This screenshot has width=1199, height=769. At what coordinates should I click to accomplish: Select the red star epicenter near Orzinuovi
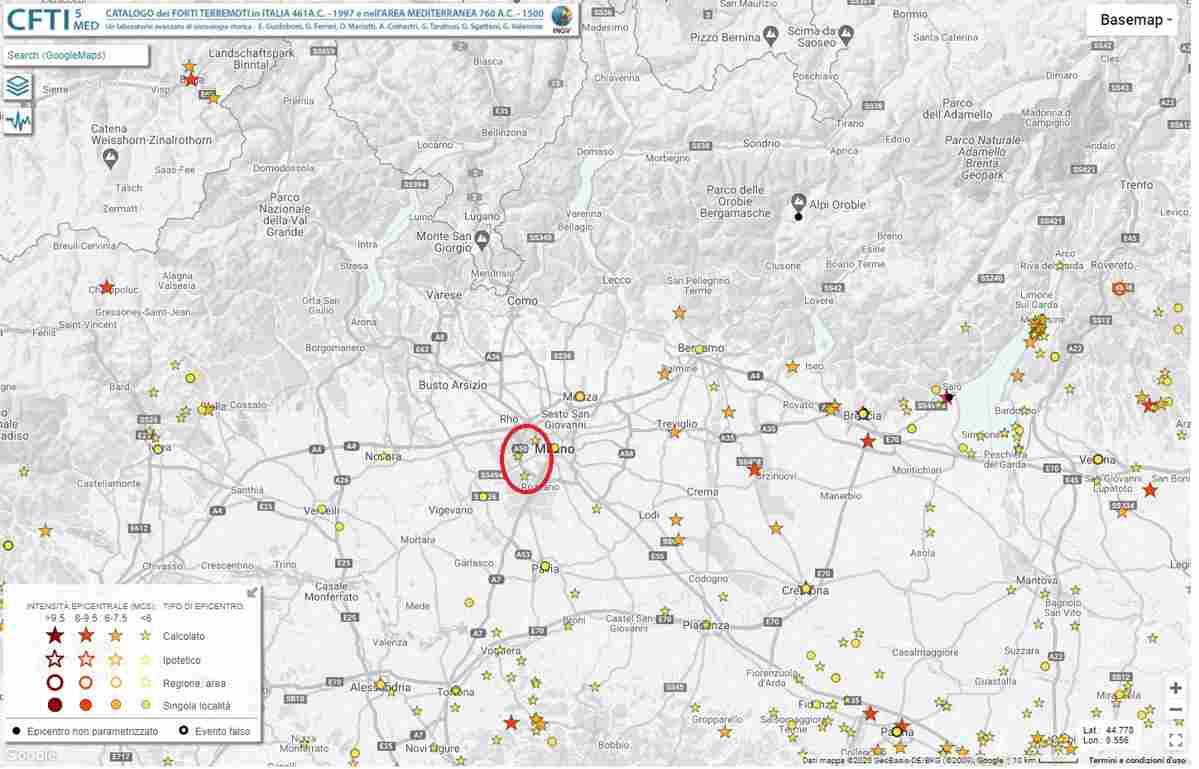pos(755,469)
